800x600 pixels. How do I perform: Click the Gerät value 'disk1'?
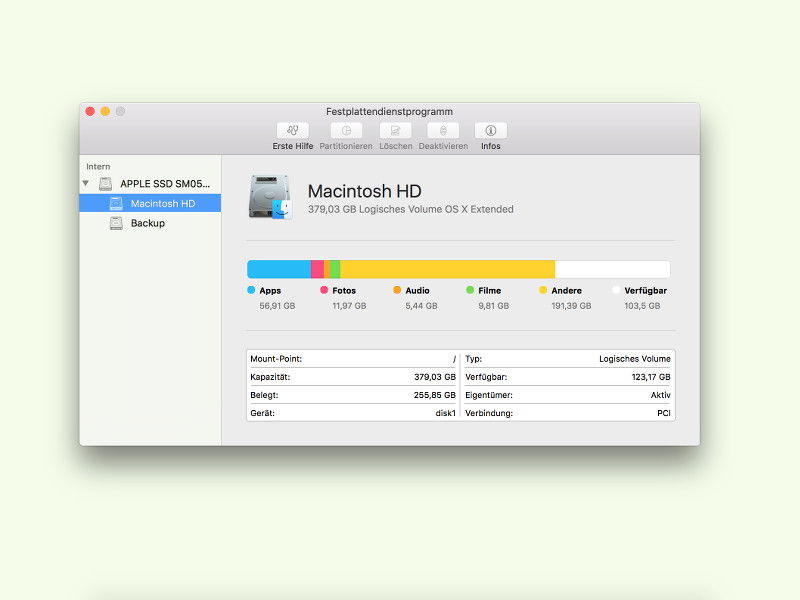tap(445, 413)
